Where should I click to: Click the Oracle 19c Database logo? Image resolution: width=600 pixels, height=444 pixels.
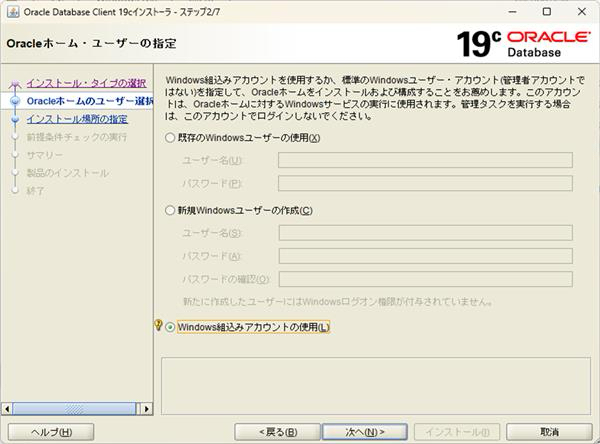(521, 43)
